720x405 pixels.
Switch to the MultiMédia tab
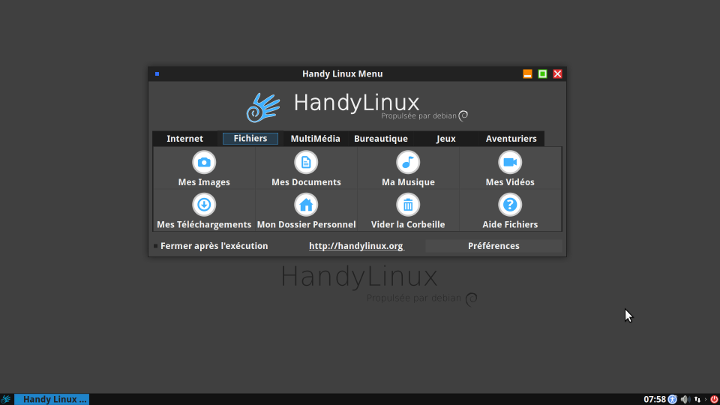pos(315,139)
